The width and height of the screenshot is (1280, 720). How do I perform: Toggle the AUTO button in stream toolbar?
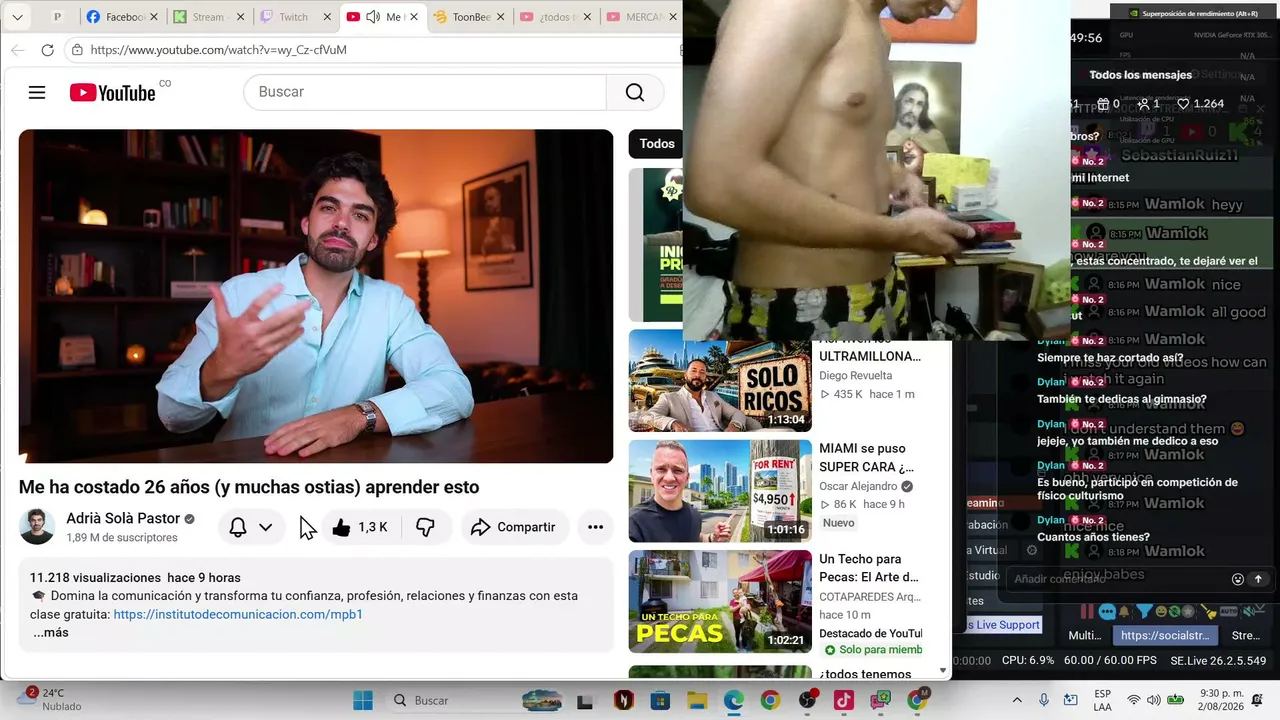point(1229,611)
